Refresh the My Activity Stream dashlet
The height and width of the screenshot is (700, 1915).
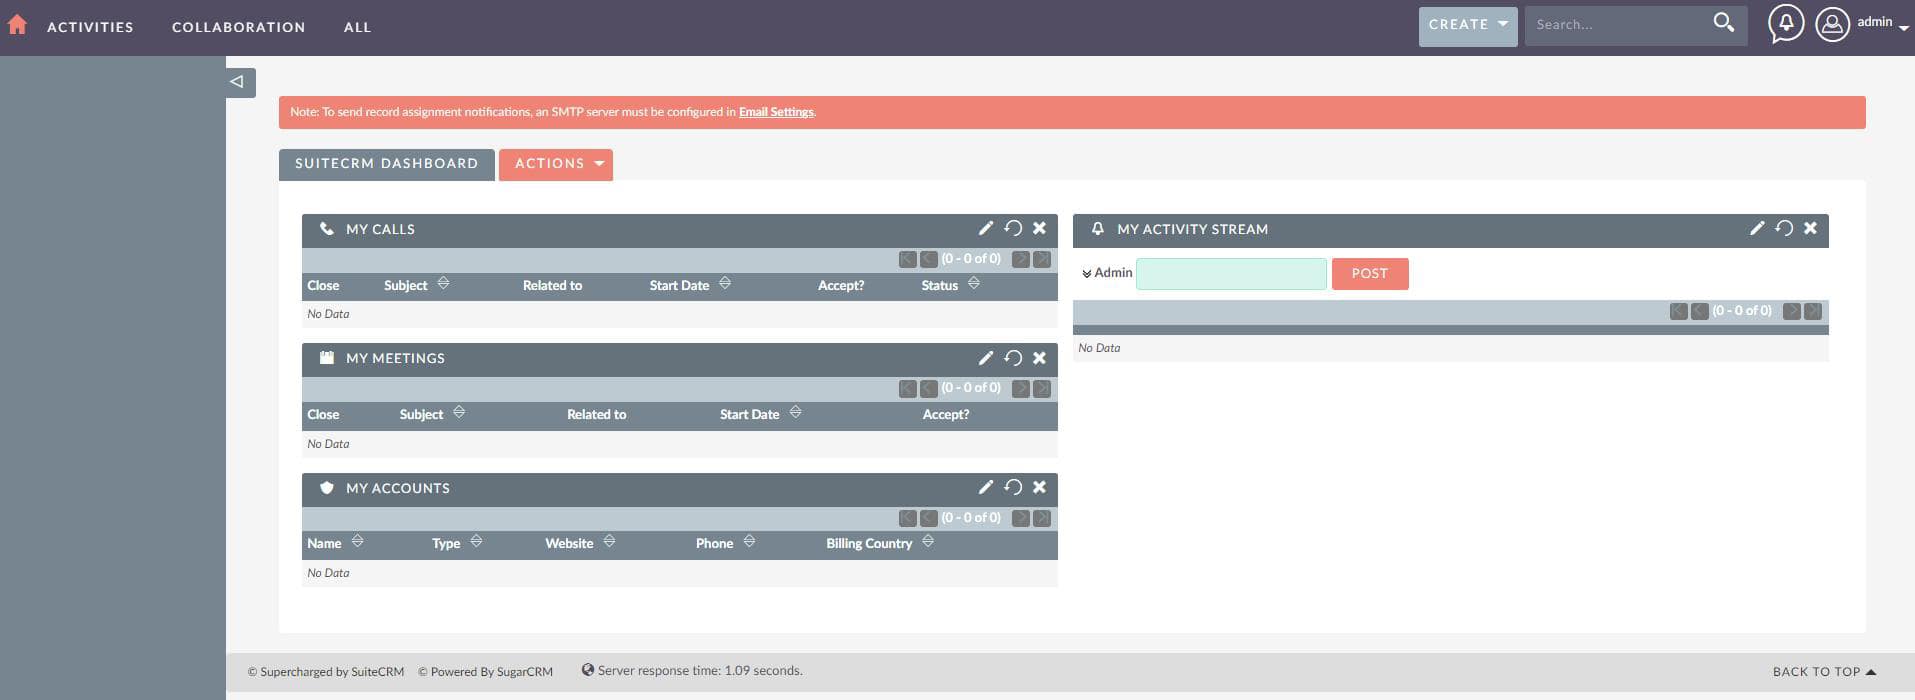pos(1784,228)
